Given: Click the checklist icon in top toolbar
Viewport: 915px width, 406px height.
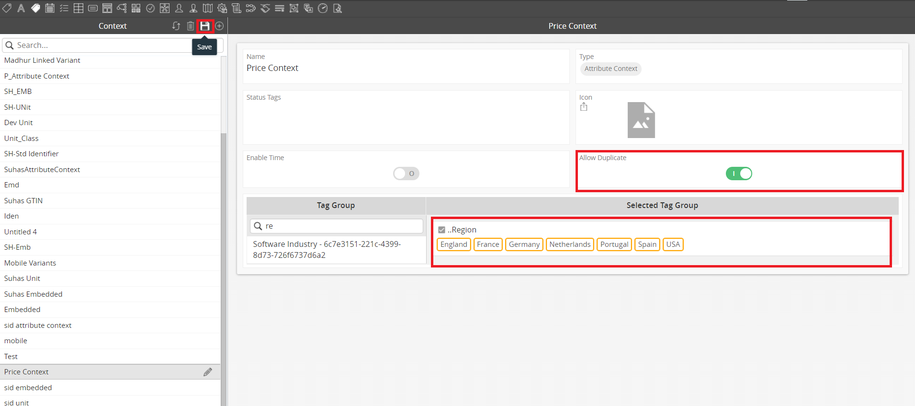Looking at the screenshot, I should coord(64,8).
